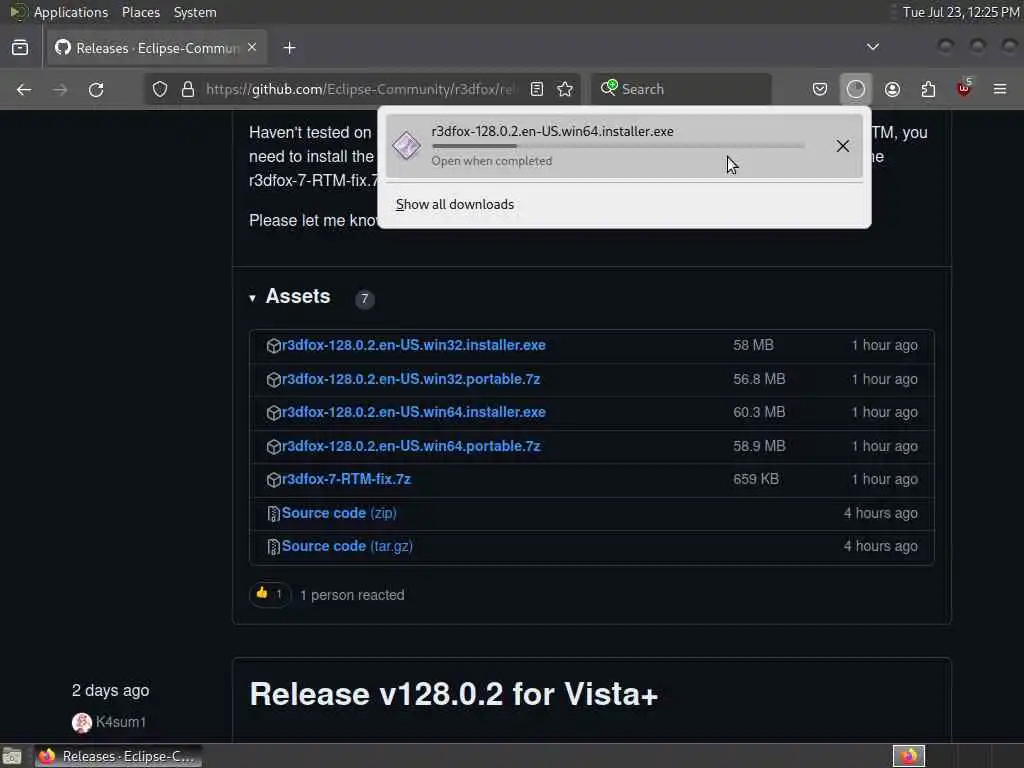Viewport: 1024px width, 768px height.
Task: Click the address bar URL field
Action: [x=361, y=89]
